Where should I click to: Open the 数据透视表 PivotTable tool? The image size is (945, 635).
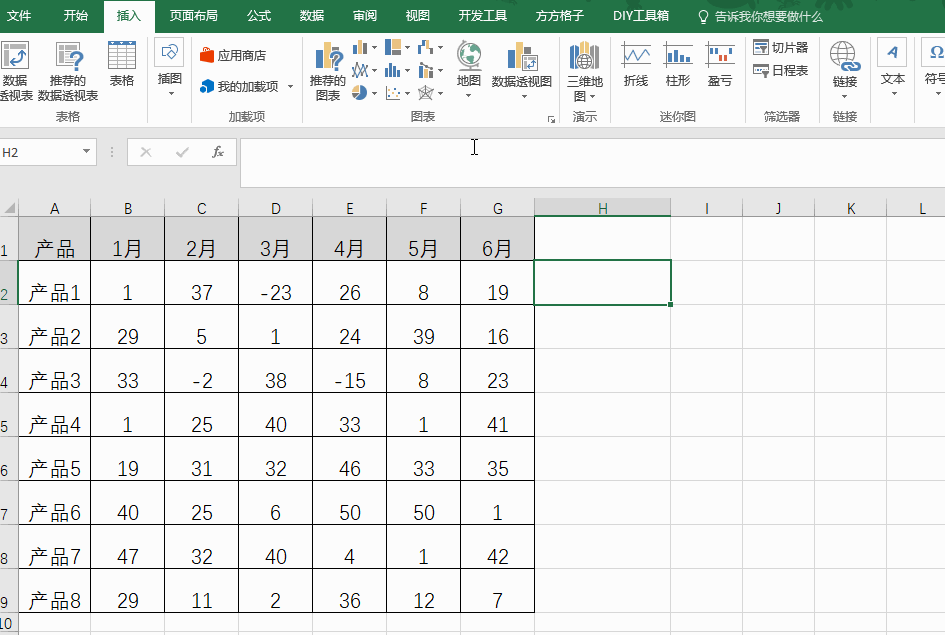[x=14, y=69]
